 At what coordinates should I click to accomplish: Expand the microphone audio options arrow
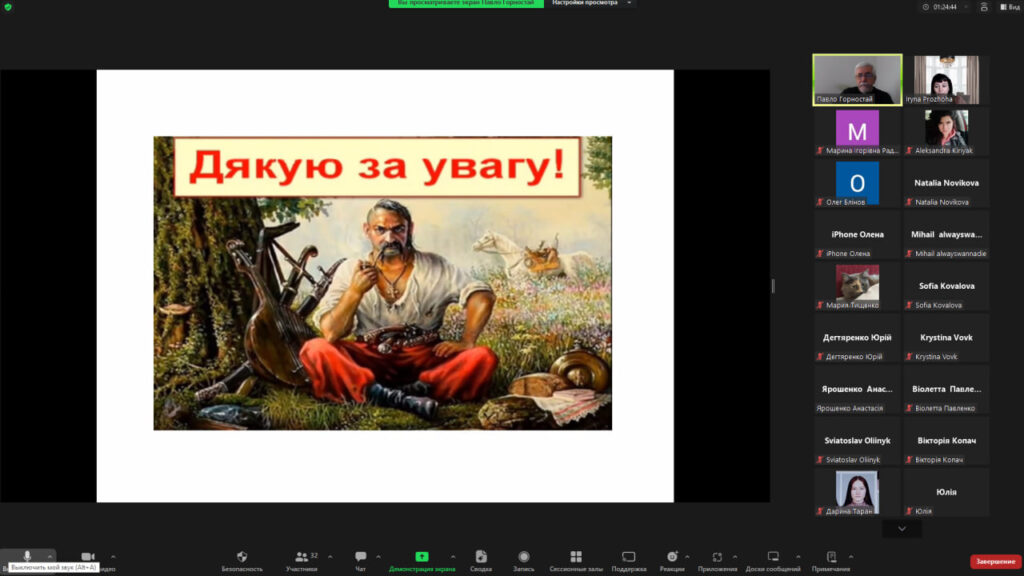pyautogui.click(x=50, y=556)
